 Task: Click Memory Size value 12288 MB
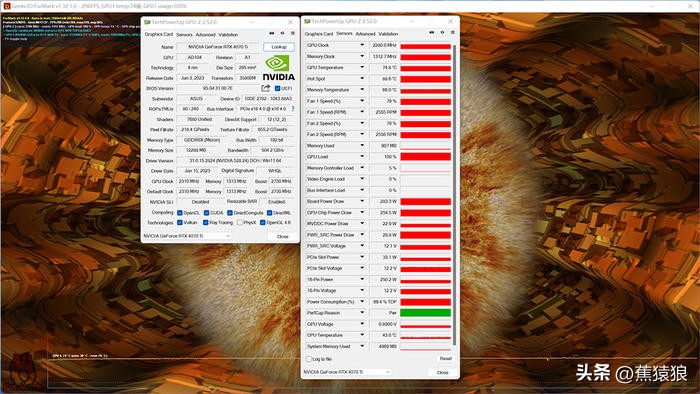(x=196, y=150)
